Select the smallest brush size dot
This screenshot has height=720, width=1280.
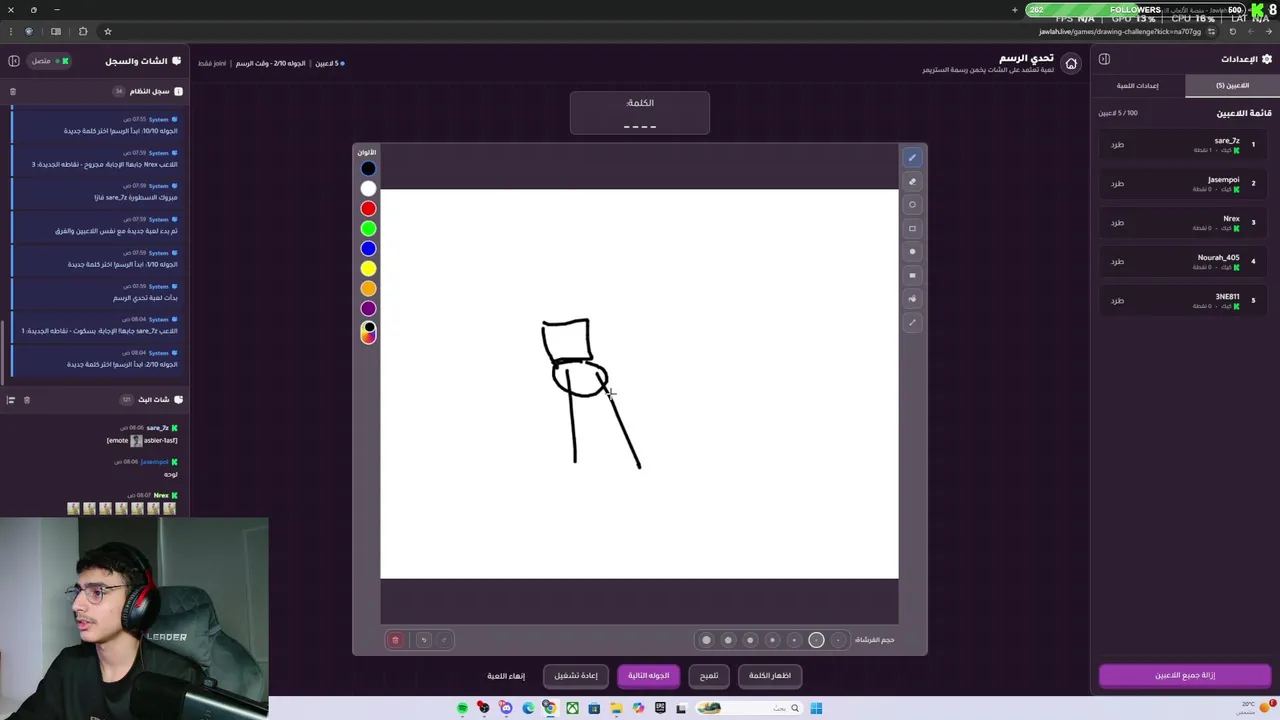(838, 640)
